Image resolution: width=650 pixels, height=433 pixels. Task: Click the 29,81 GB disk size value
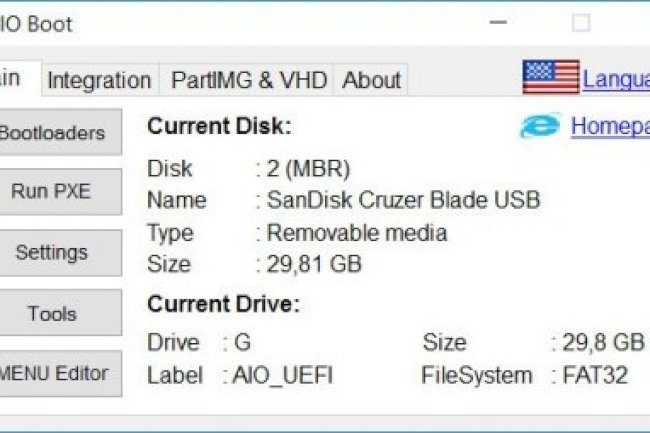coord(314,264)
